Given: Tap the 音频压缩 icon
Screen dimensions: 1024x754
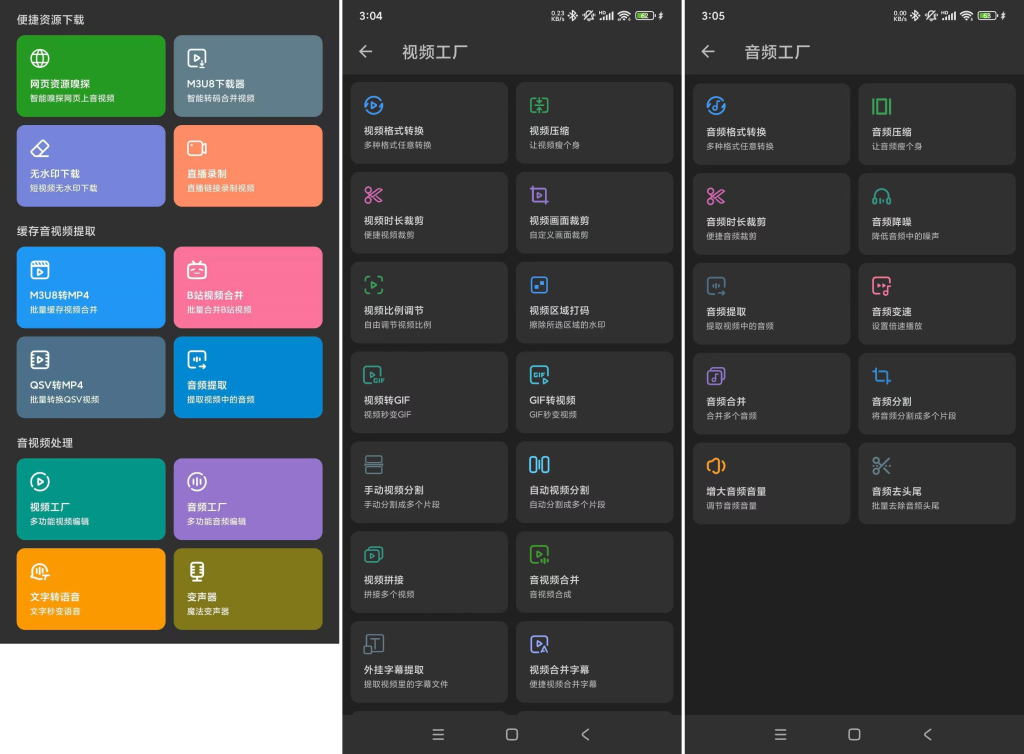Looking at the screenshot, I should [881, 106].
